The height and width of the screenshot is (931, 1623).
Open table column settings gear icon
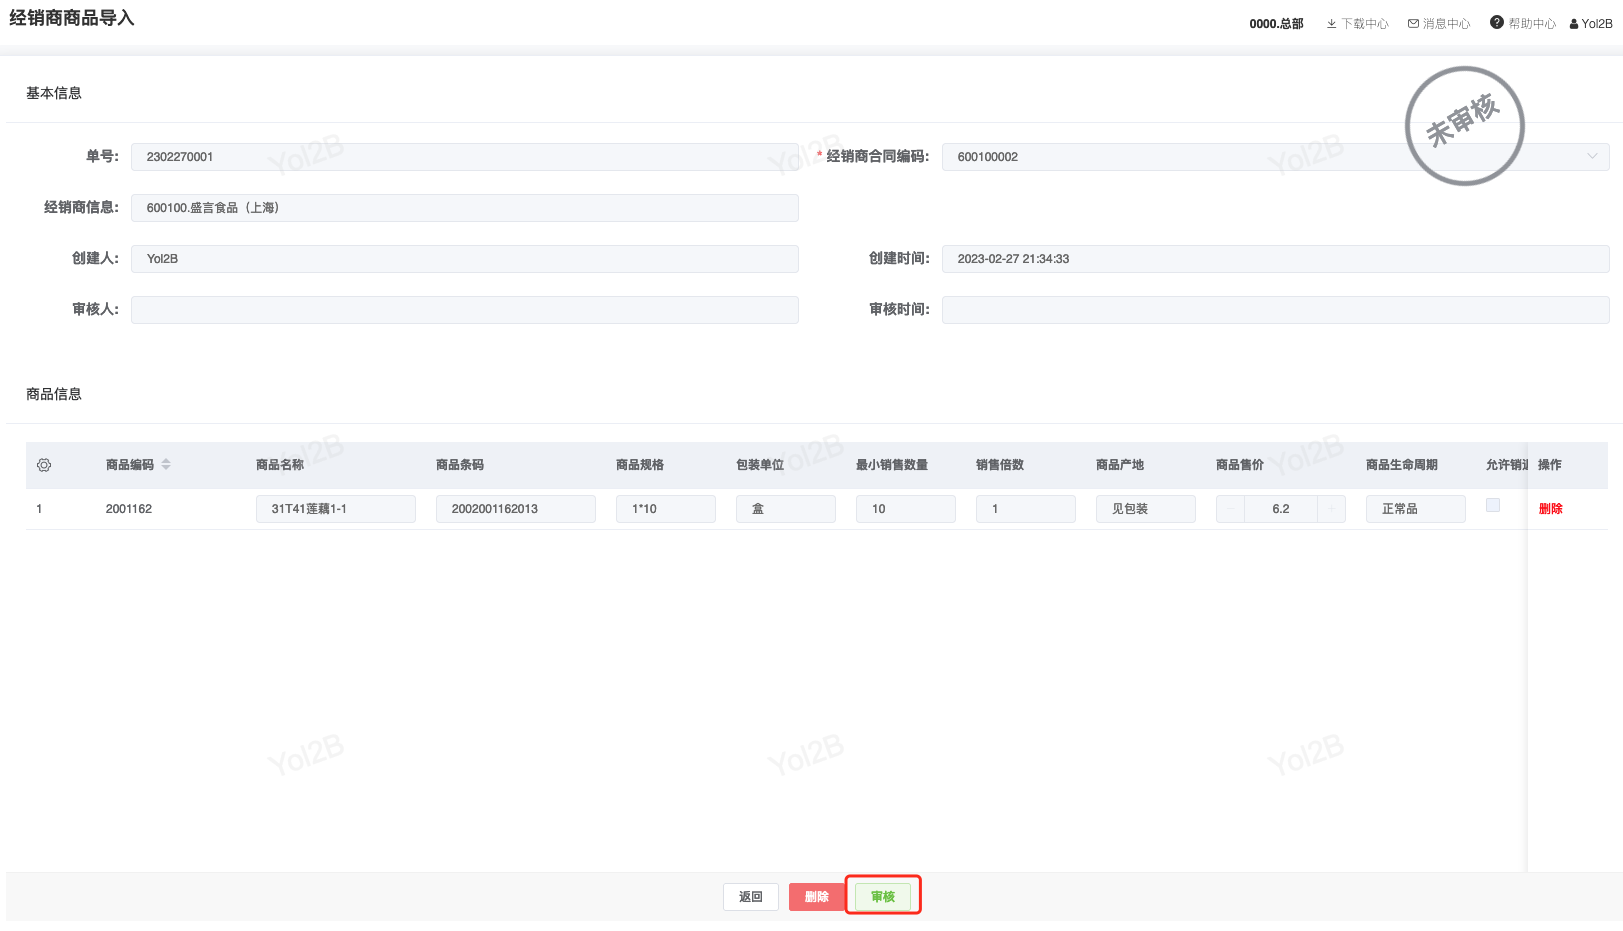tap(44, 465)
